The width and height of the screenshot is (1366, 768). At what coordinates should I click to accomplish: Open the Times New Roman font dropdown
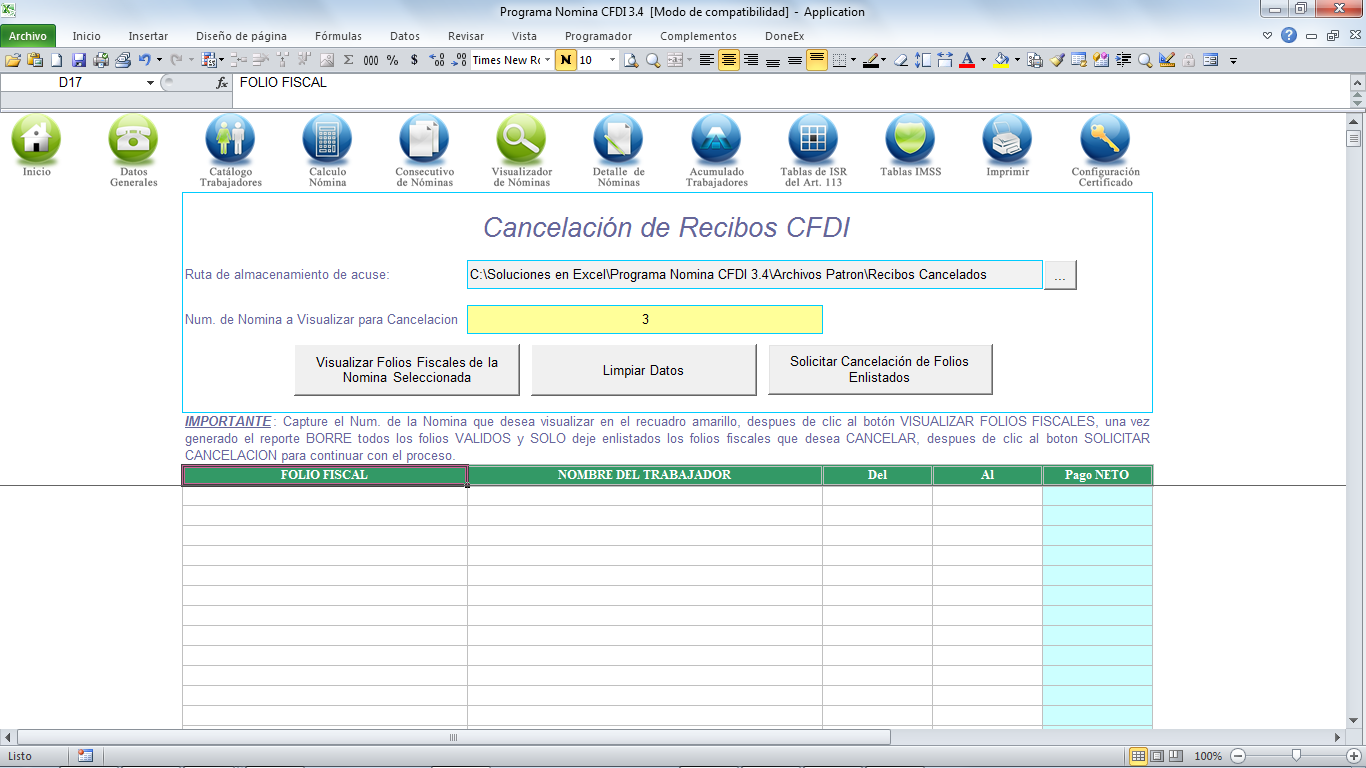548,60
